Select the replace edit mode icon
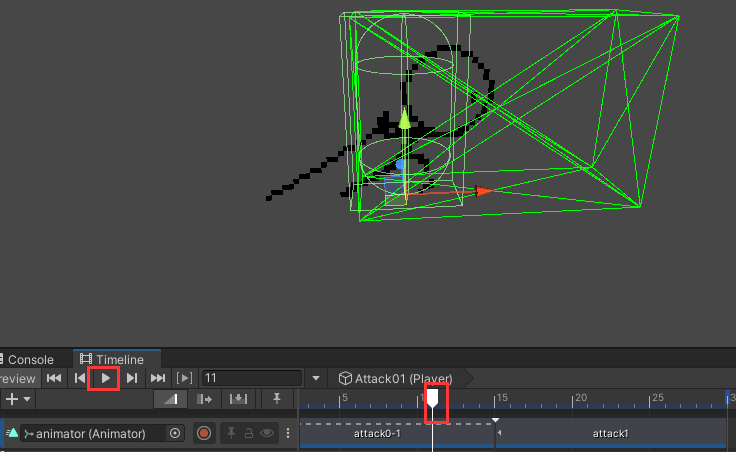 click(238, 399)
